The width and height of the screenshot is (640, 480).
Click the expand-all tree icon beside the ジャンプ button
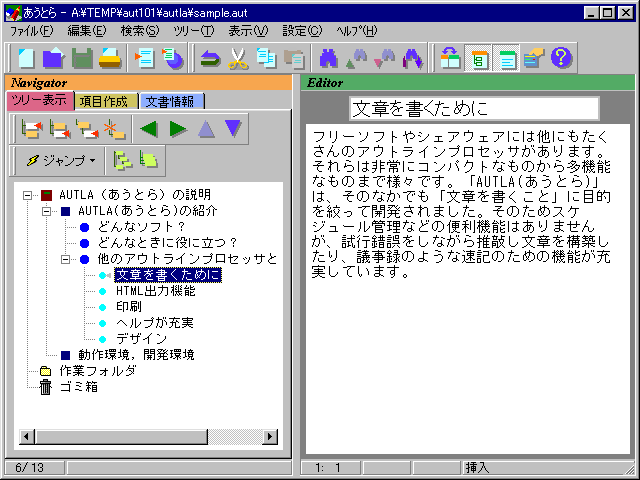click(122, 160)
